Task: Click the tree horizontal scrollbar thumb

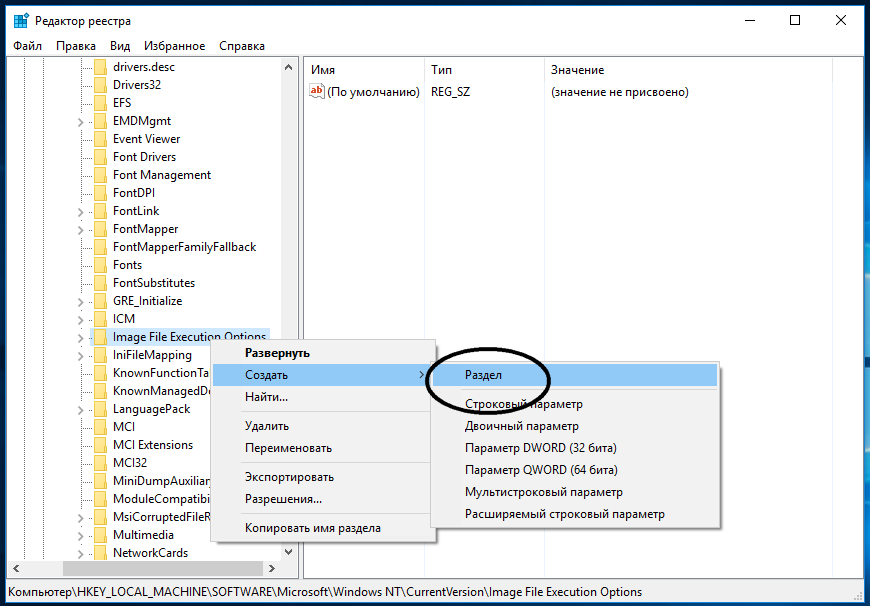Action: pos(163,568)
